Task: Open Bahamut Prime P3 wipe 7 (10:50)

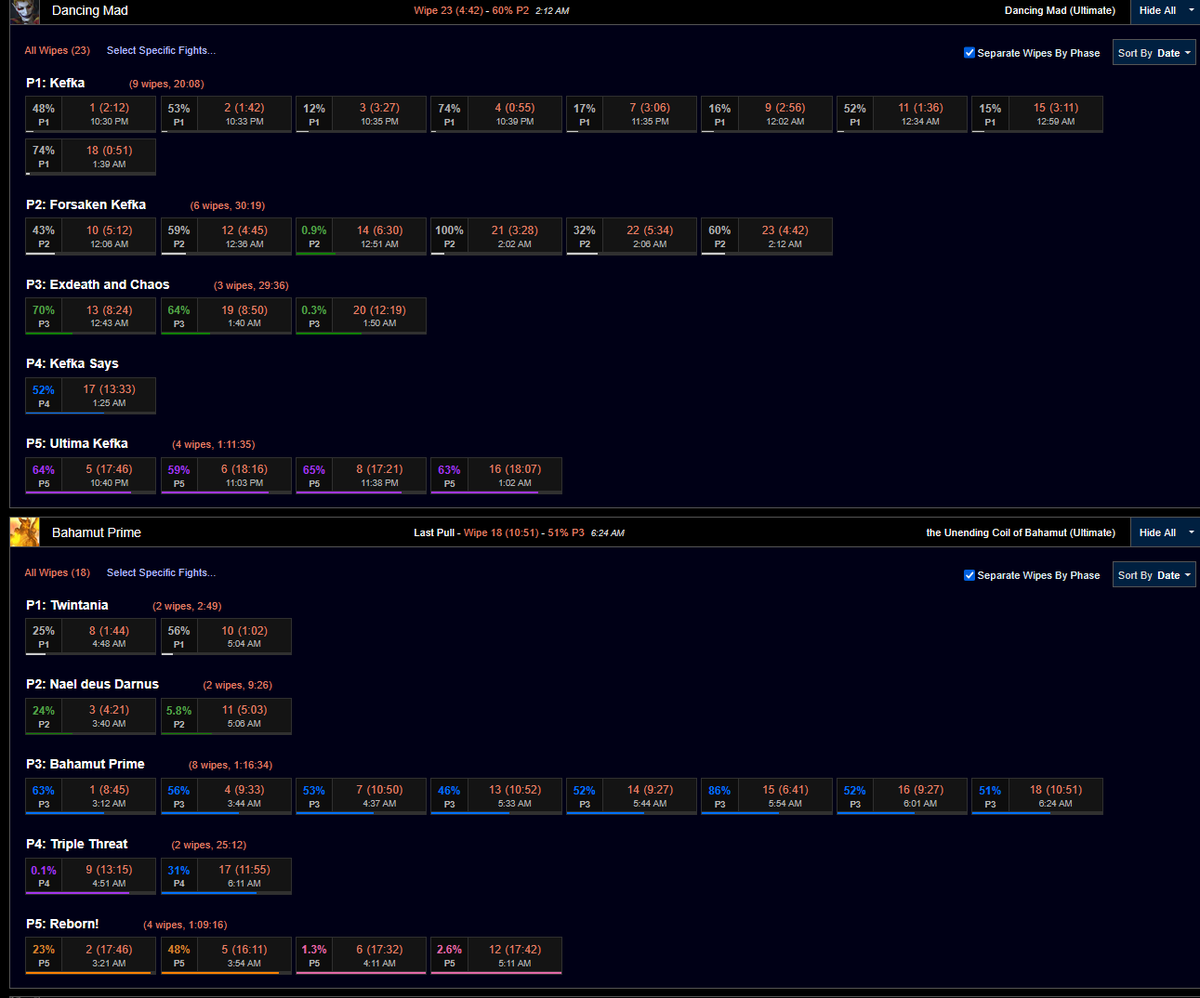Action: 362,796
